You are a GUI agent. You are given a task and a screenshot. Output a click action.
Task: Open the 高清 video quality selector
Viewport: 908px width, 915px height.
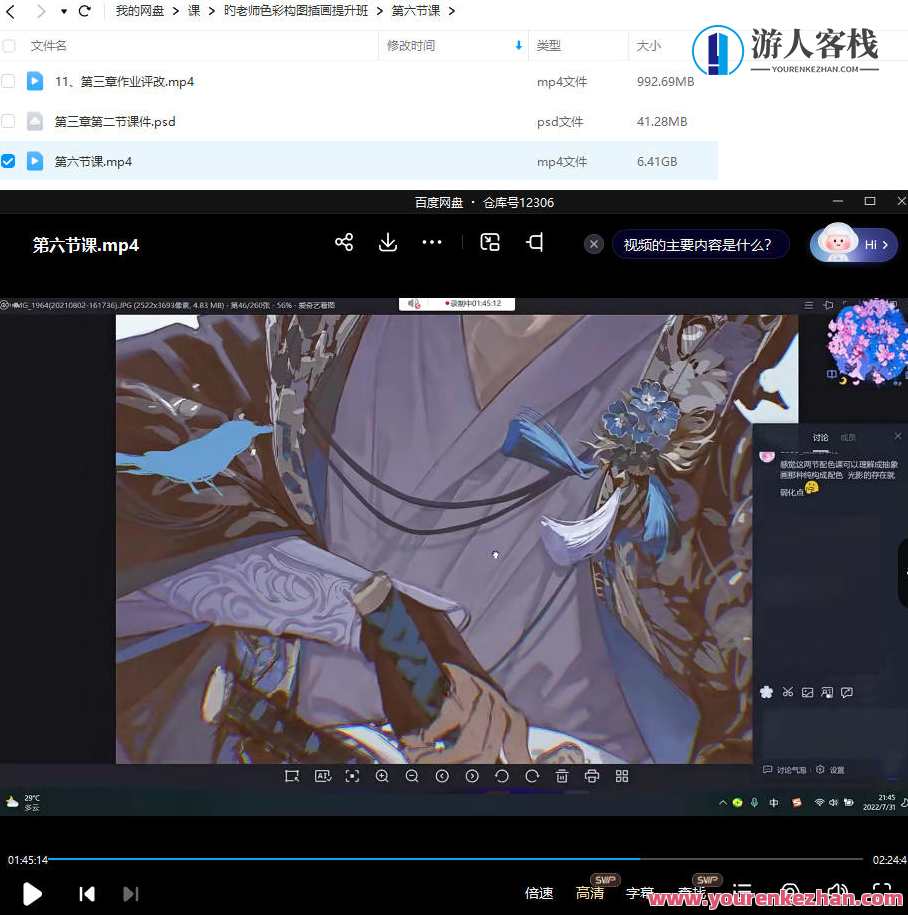click(x=591, y=893)
